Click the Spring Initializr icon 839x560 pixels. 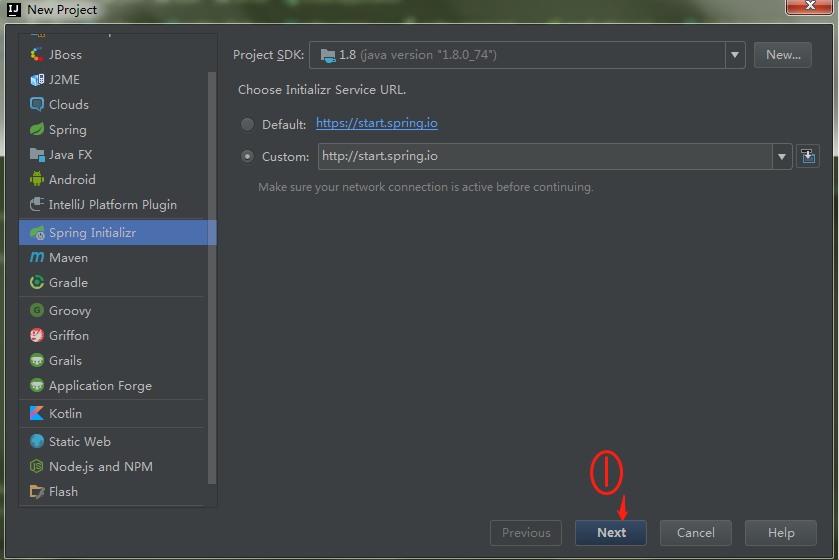point(36,233)
